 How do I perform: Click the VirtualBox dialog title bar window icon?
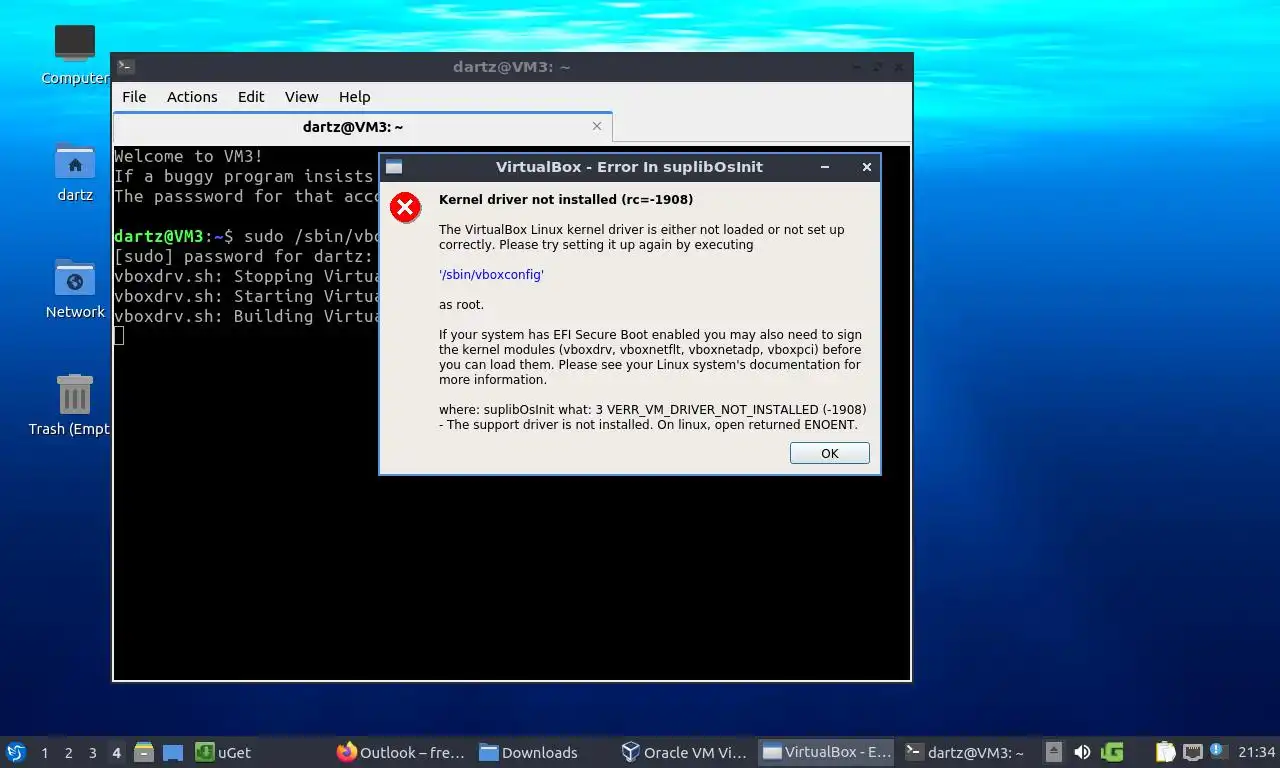tap(394, 167)
